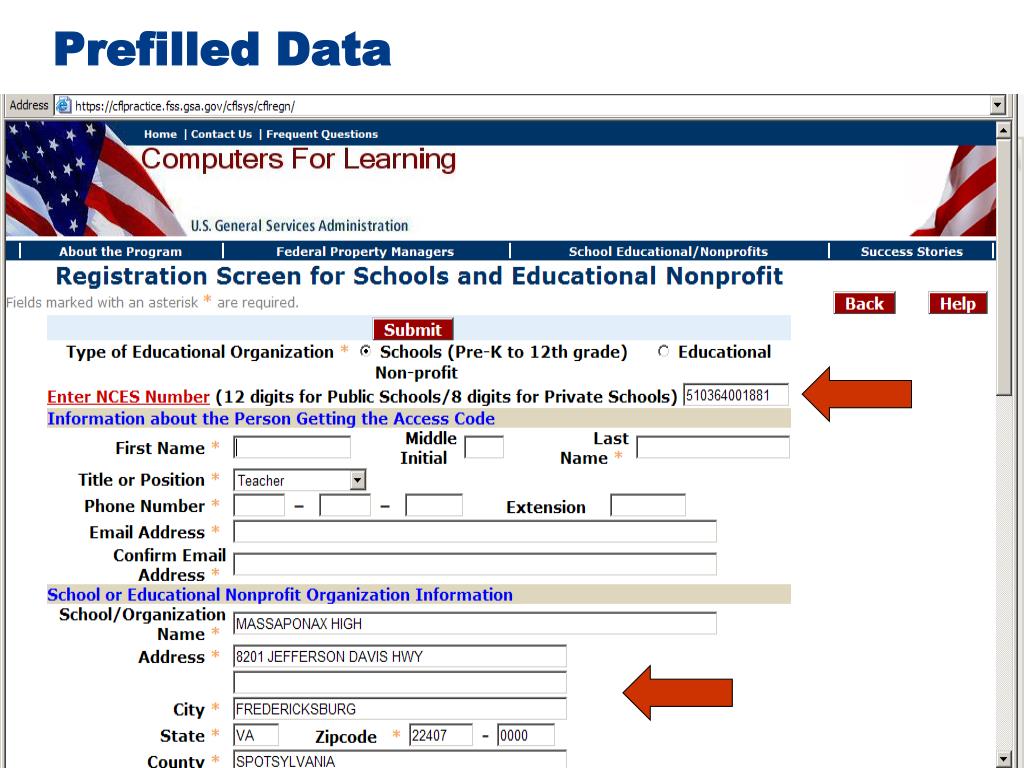Click the City field showing Fredericksburg

(x=400, y=709)
